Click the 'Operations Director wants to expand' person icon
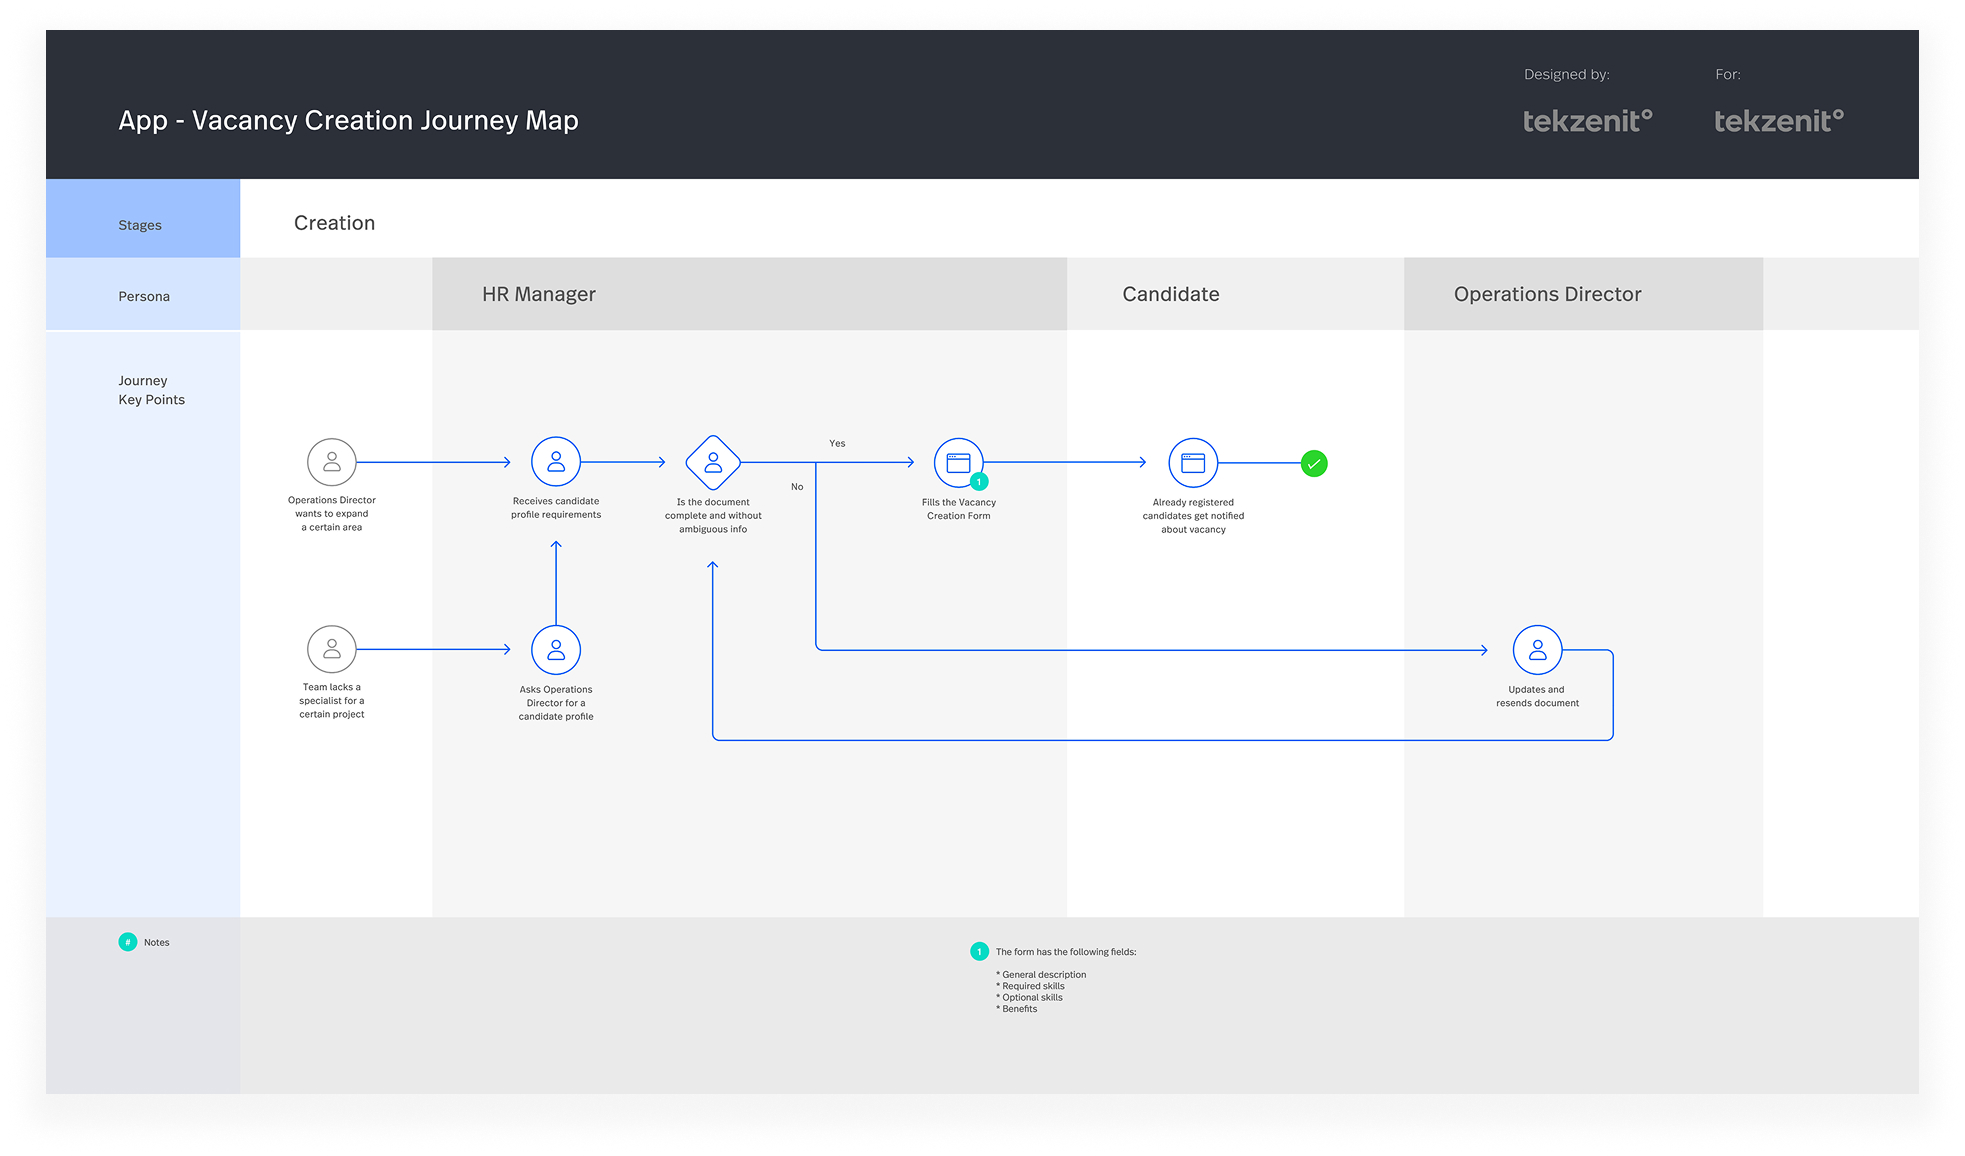The width and height of the screenshot is (1965, 1156). [x=332, y=462]
